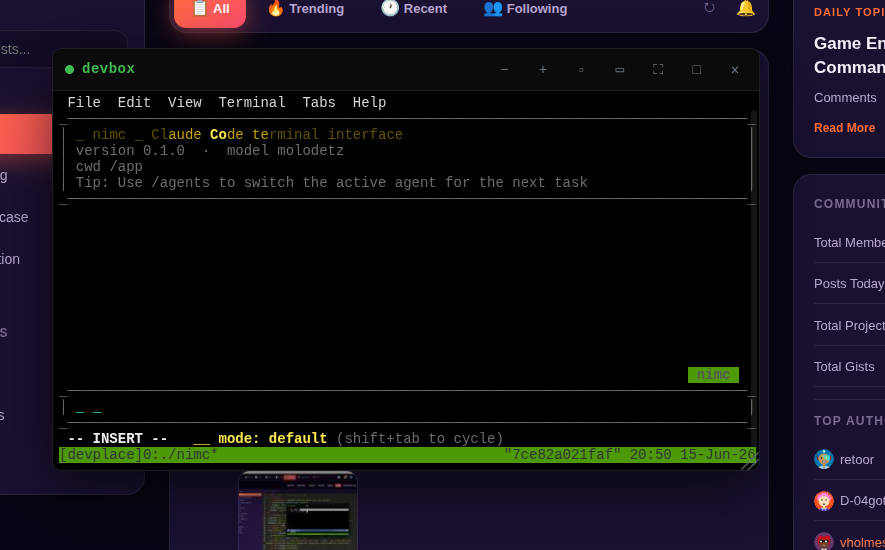Click the '[devplace]0:./nimc*' status bar text
Viewport: 885px width, 550px height.
(138, 455)
